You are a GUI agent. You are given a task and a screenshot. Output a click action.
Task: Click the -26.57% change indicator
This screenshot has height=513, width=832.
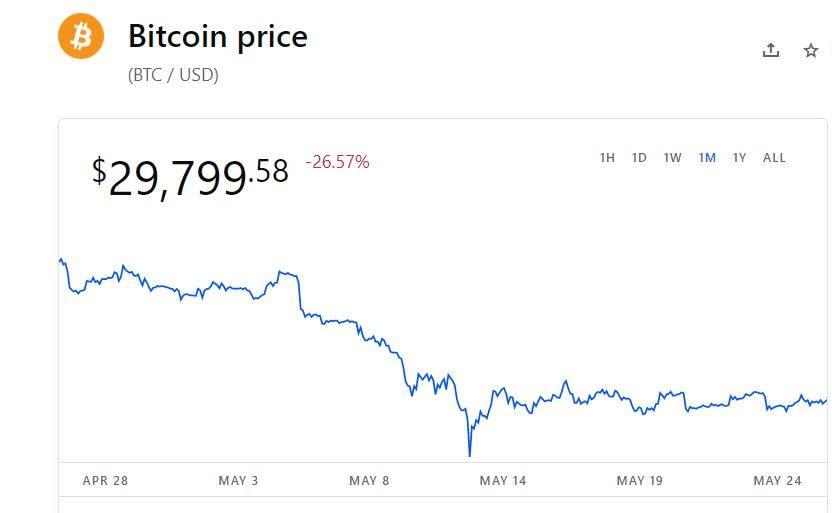click(x=337, y=162)
